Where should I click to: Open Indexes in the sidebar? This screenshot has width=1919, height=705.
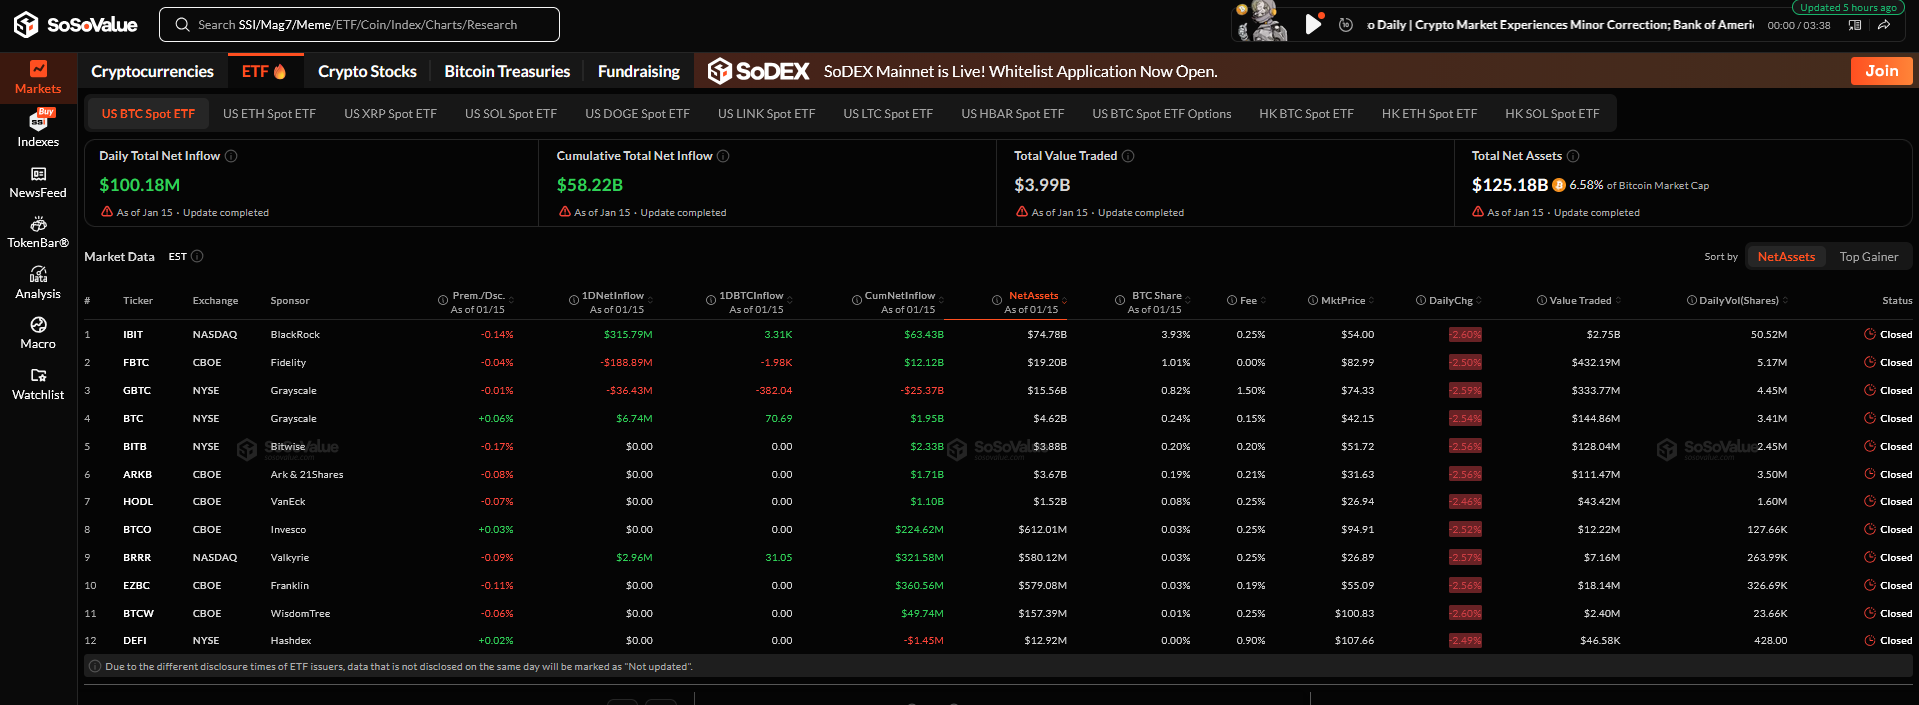(x=38, y=129)
